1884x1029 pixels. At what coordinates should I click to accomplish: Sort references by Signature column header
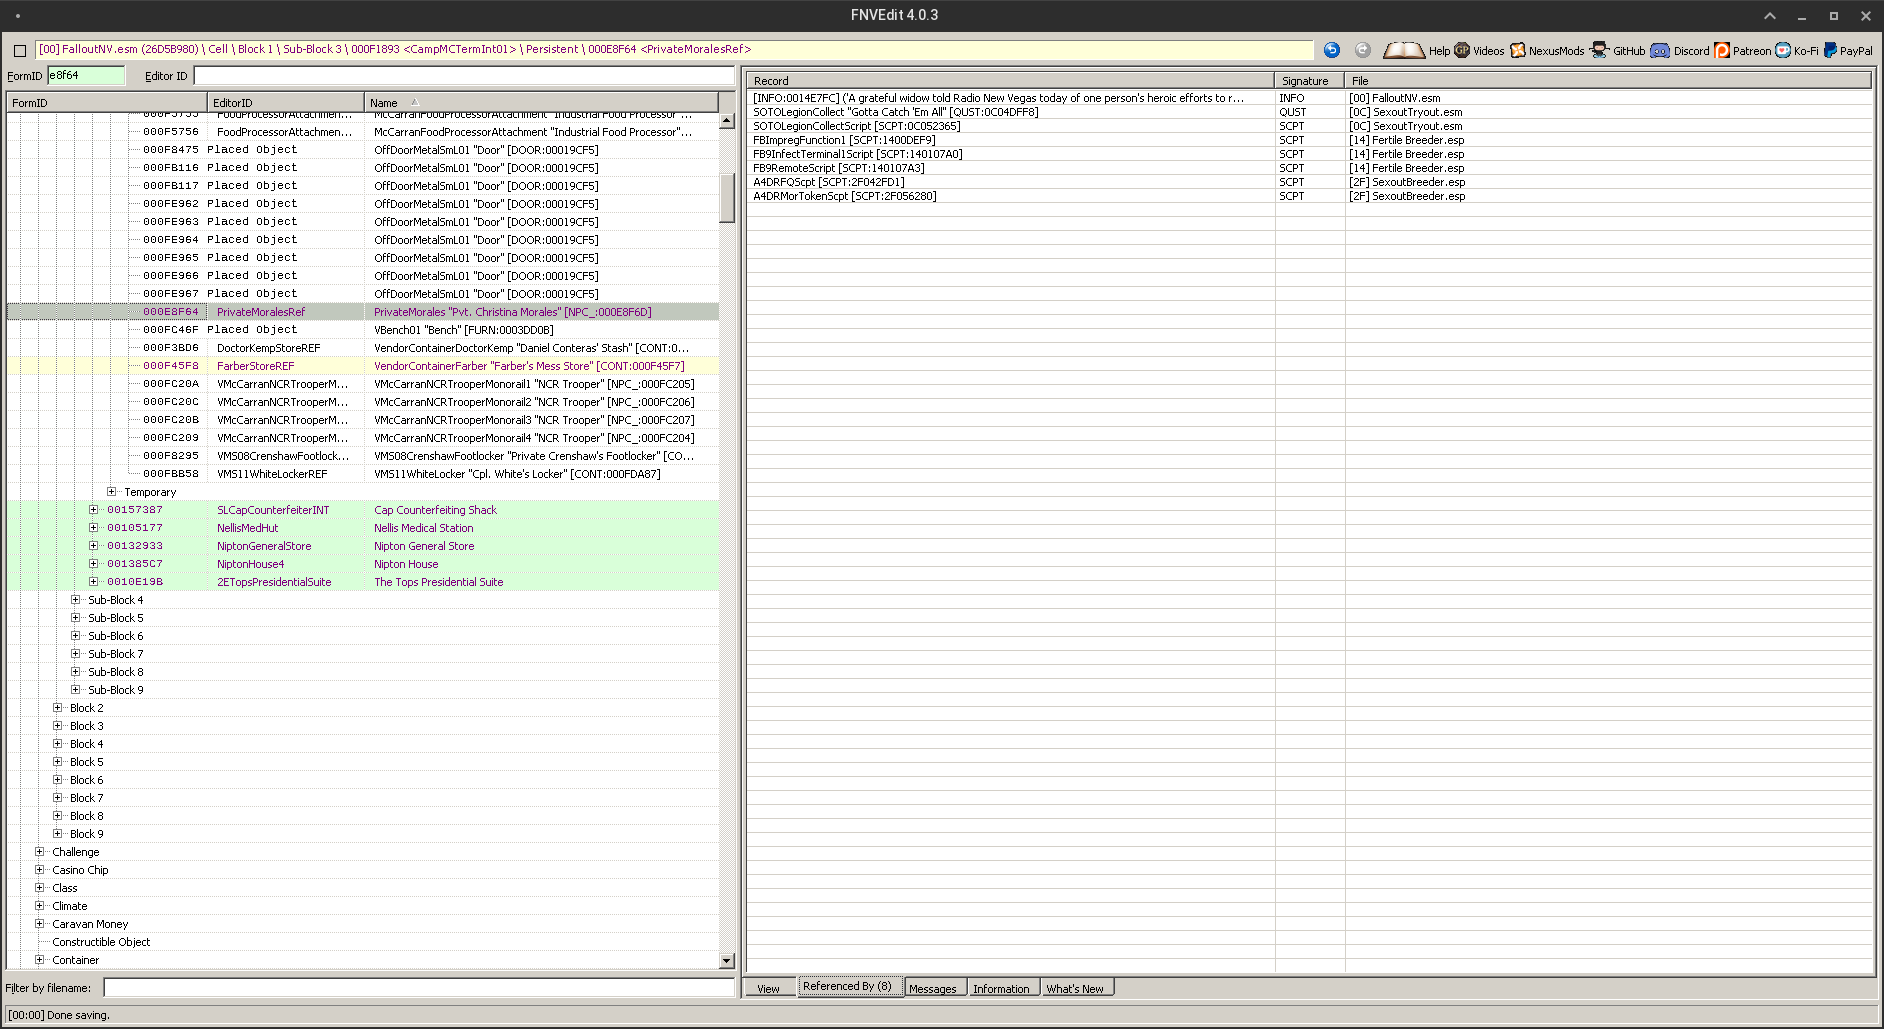click(x=1309, y=81)
